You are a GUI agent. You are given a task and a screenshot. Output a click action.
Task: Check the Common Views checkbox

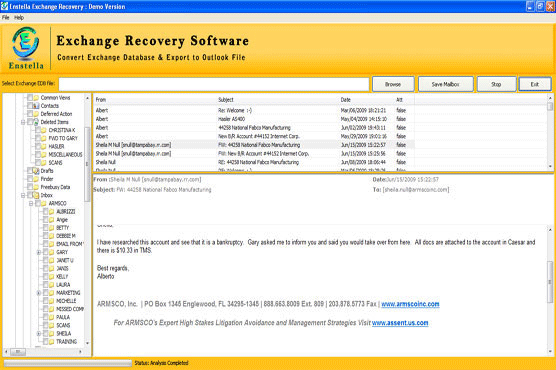tap(30, 97)
